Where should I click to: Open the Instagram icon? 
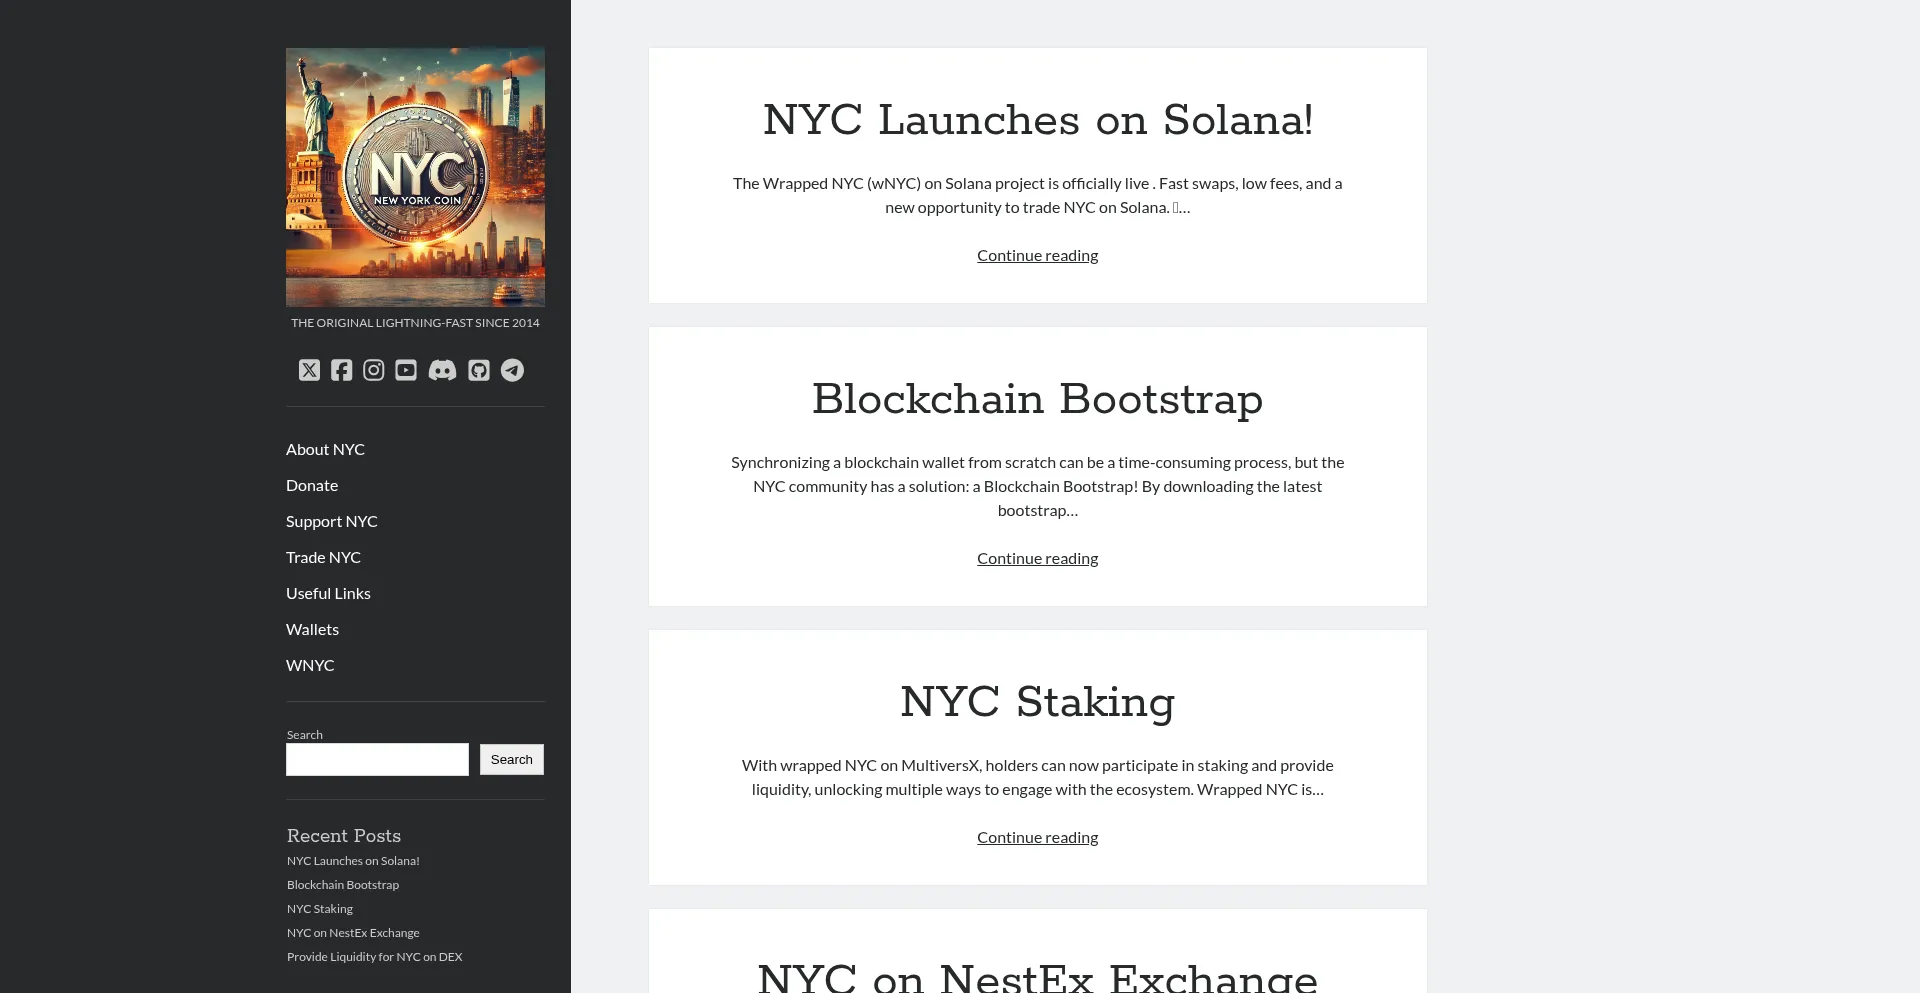click(373, 370)
